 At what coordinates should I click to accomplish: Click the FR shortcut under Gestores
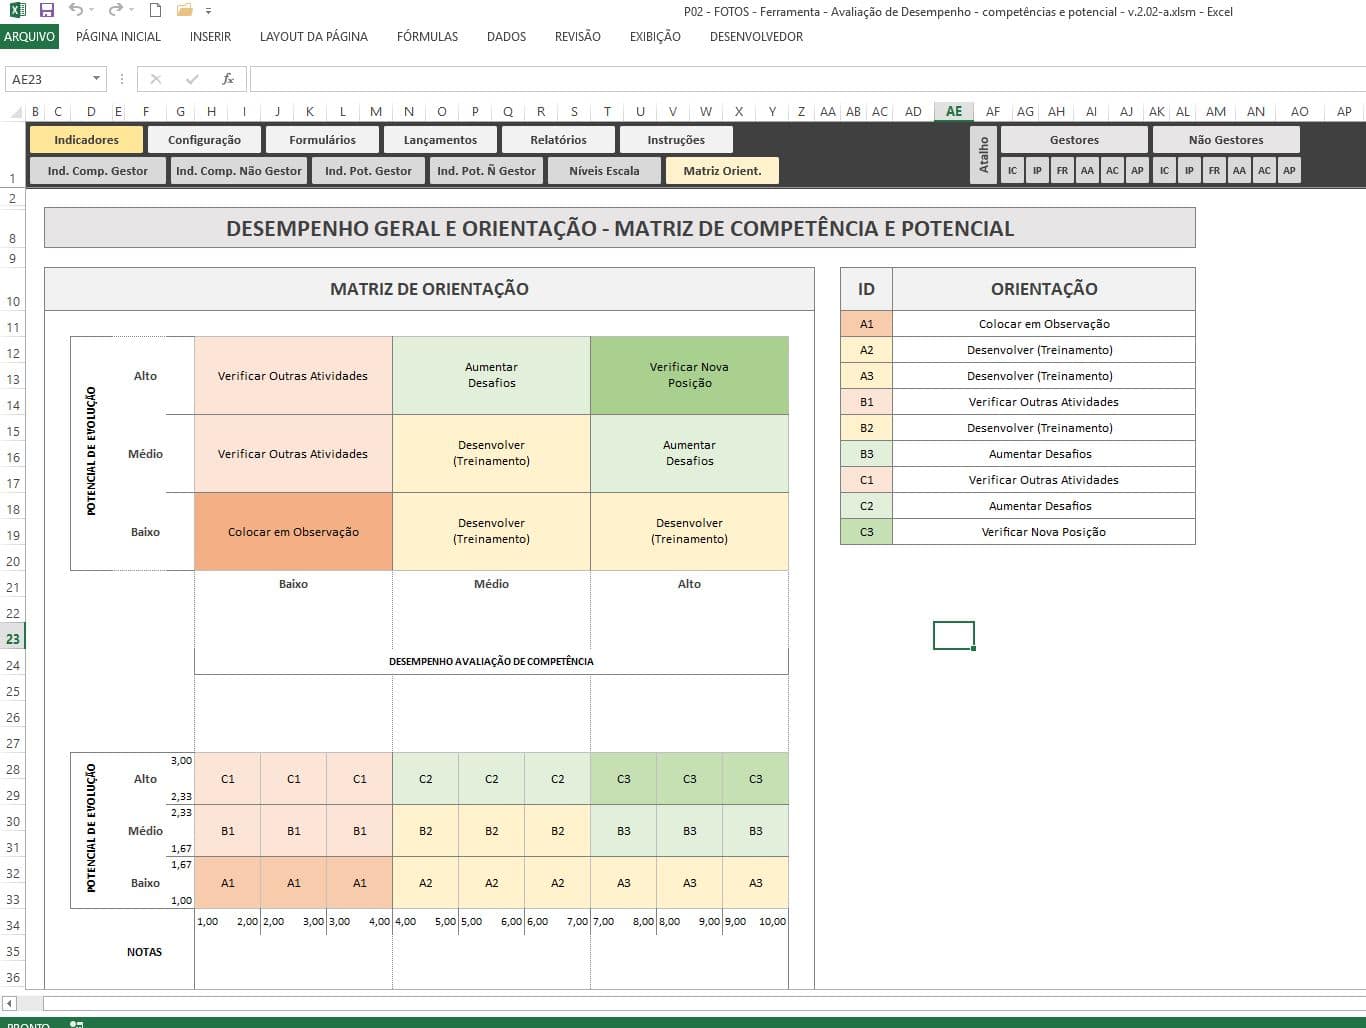[x=1062, y=171]
